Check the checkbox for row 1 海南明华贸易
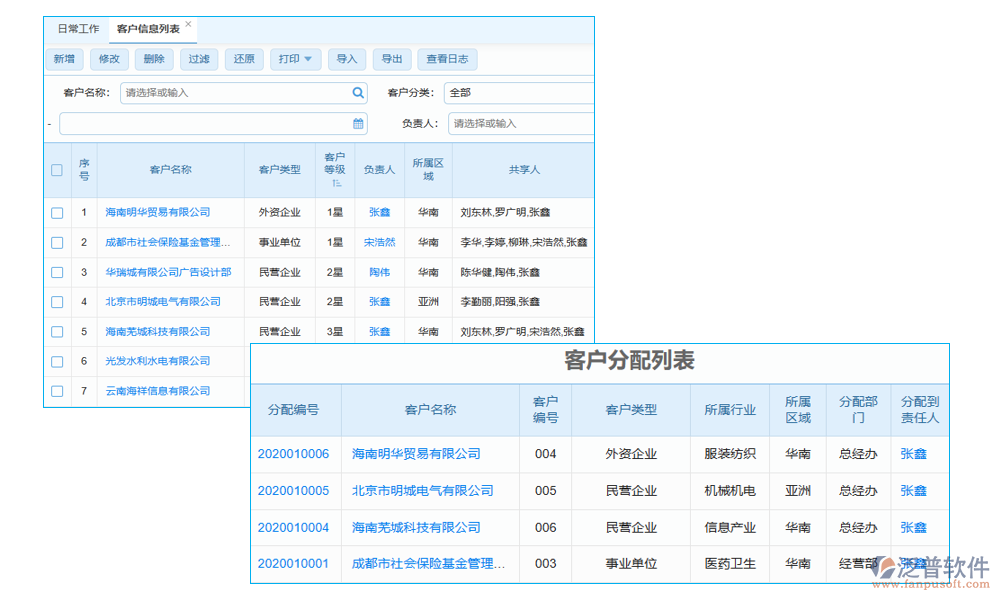 click(x=56, y=212)
